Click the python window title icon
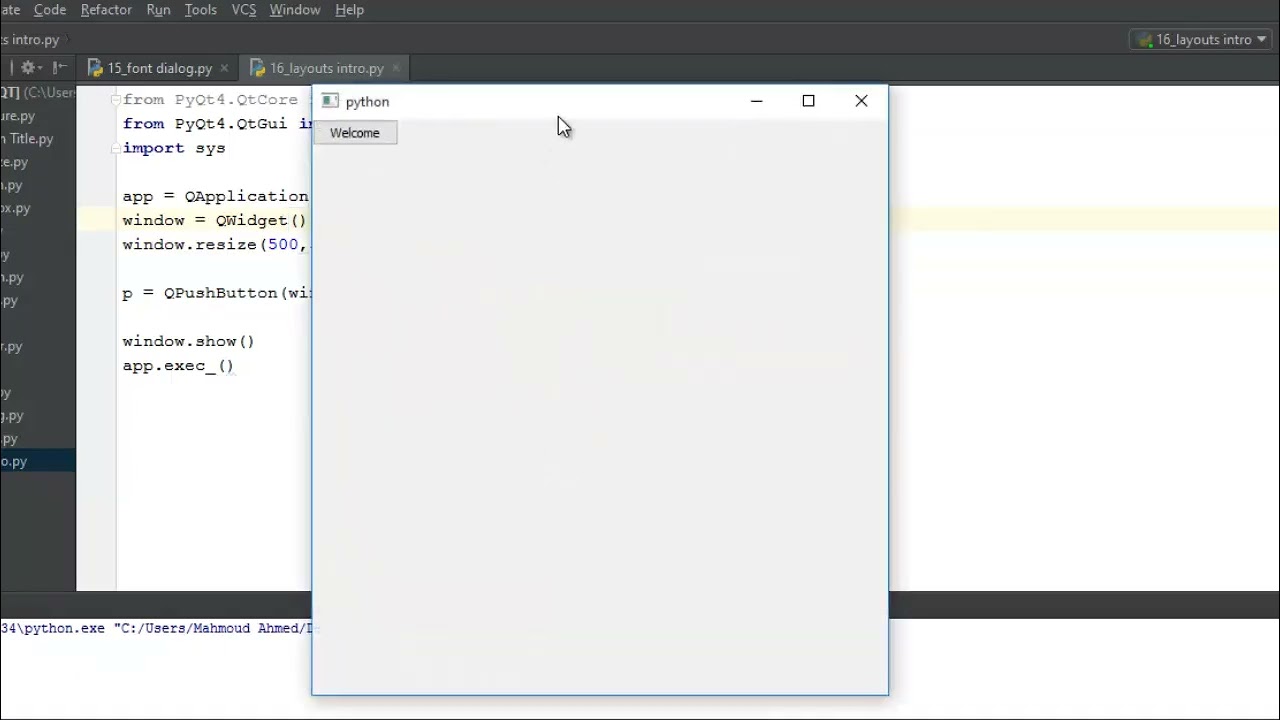Screen dimensions: 1280x720 click(x=330, y=101)
